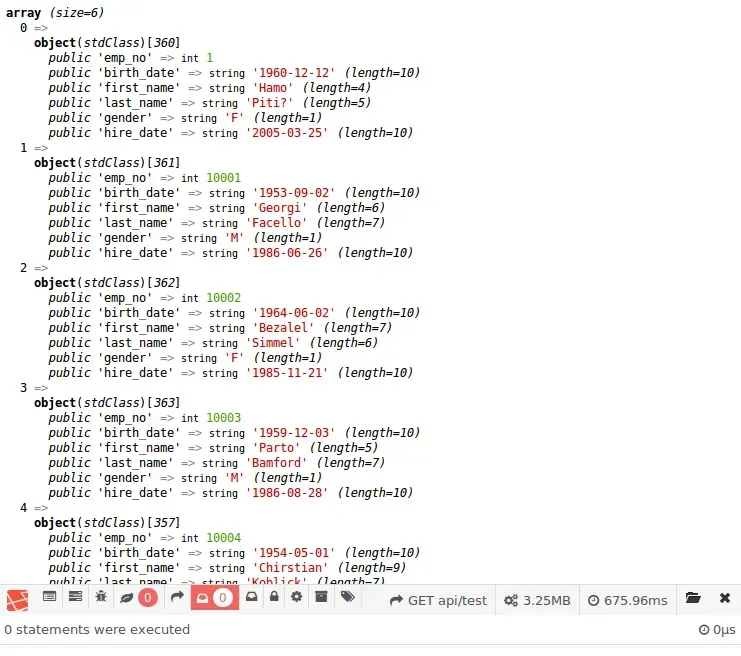
Task: Click the object(stdClass)[360] line
Action: click(x=107, y=43)
